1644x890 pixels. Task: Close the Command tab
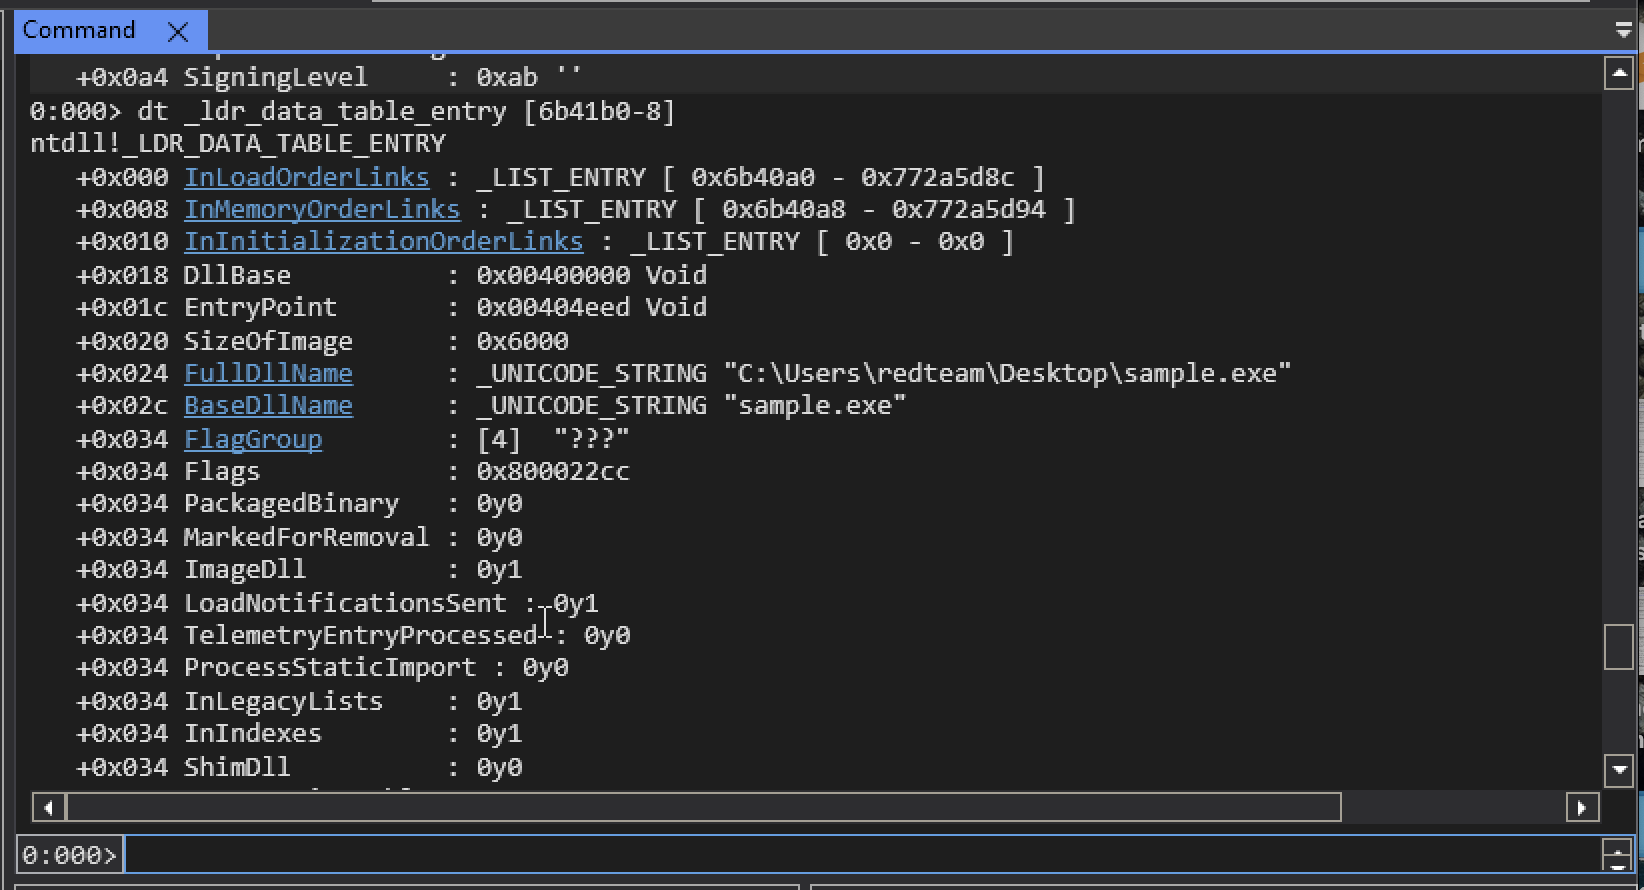[x=178, y=32]
